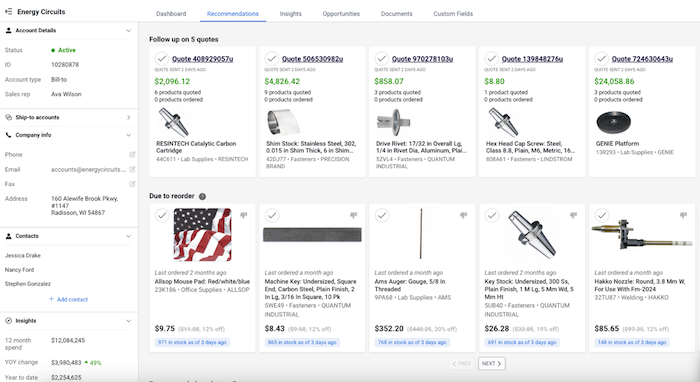This screenshot has width=700, height=382.
Task: Thumbs down the Key Stock recommendation
Action: (x=573, y=215)
